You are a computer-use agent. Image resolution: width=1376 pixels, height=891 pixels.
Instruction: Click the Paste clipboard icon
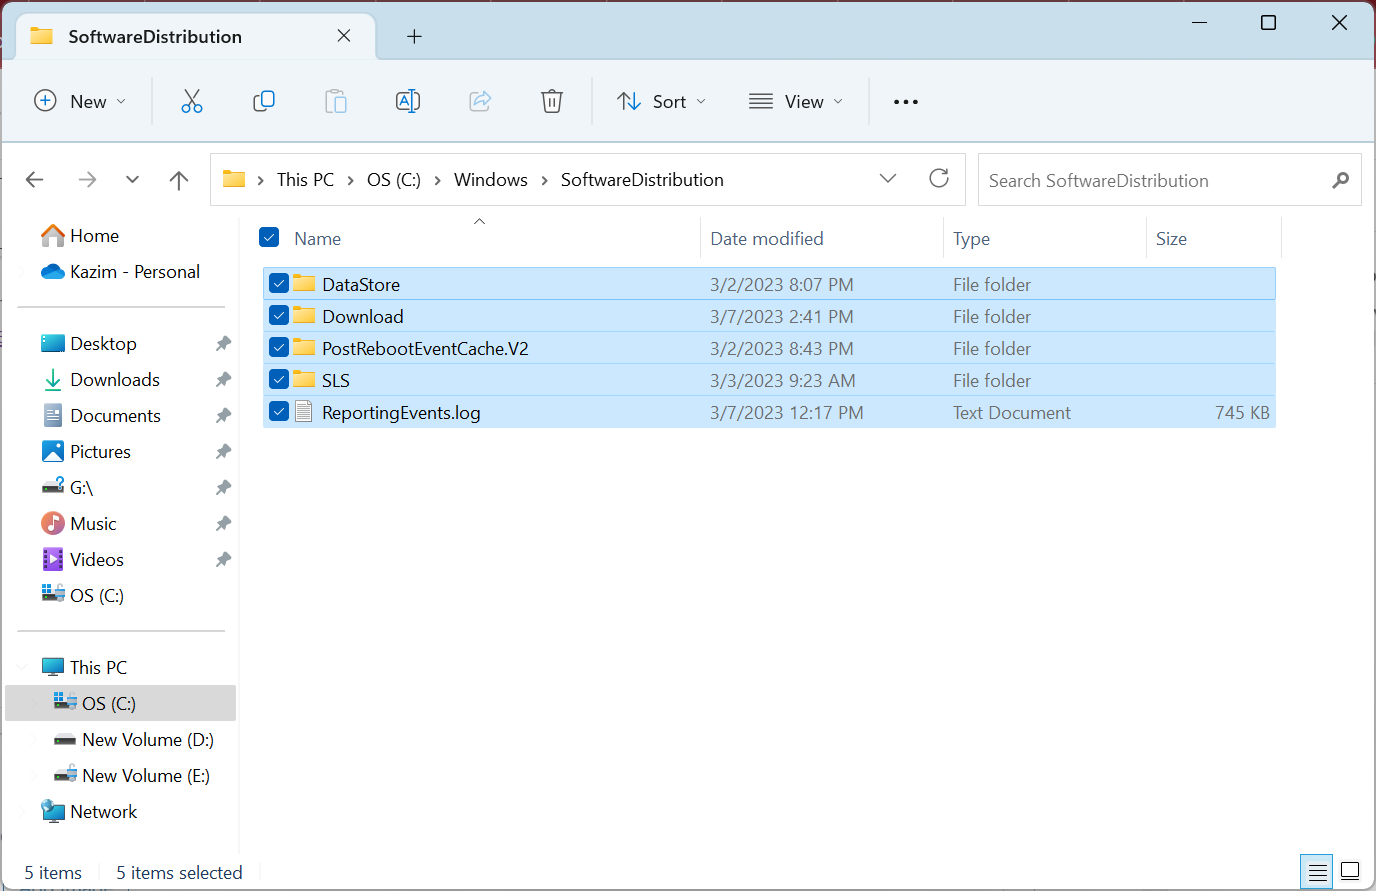coord(336,101)
